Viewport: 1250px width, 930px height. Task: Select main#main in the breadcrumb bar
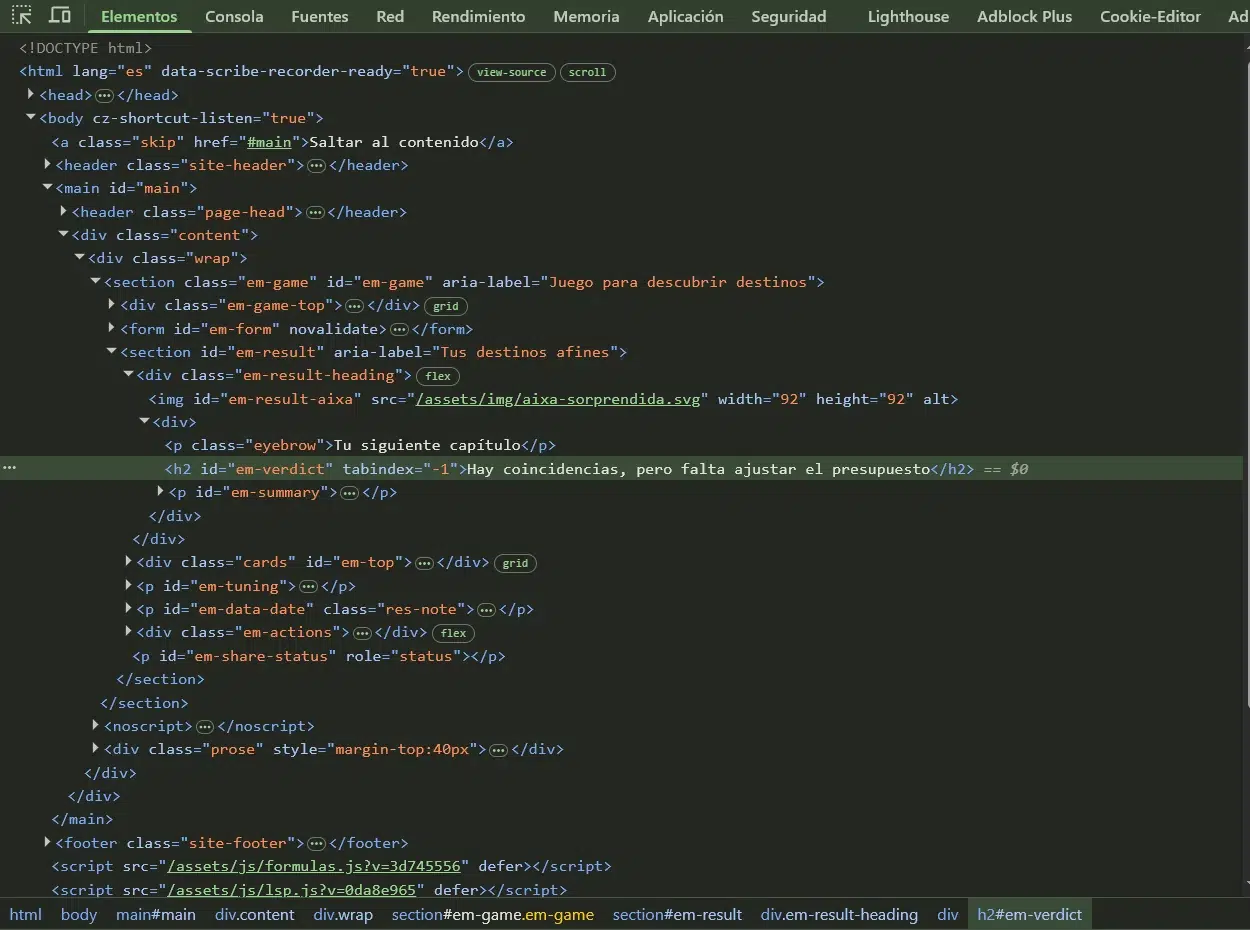tap(156, 914)
